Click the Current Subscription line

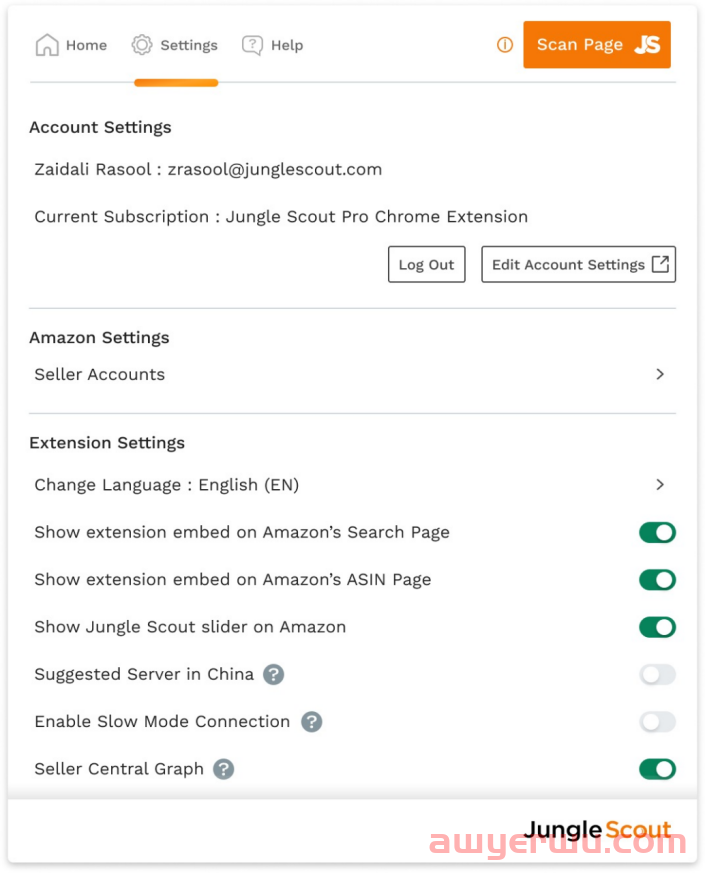pyautogui.click(x=281, y=217)
